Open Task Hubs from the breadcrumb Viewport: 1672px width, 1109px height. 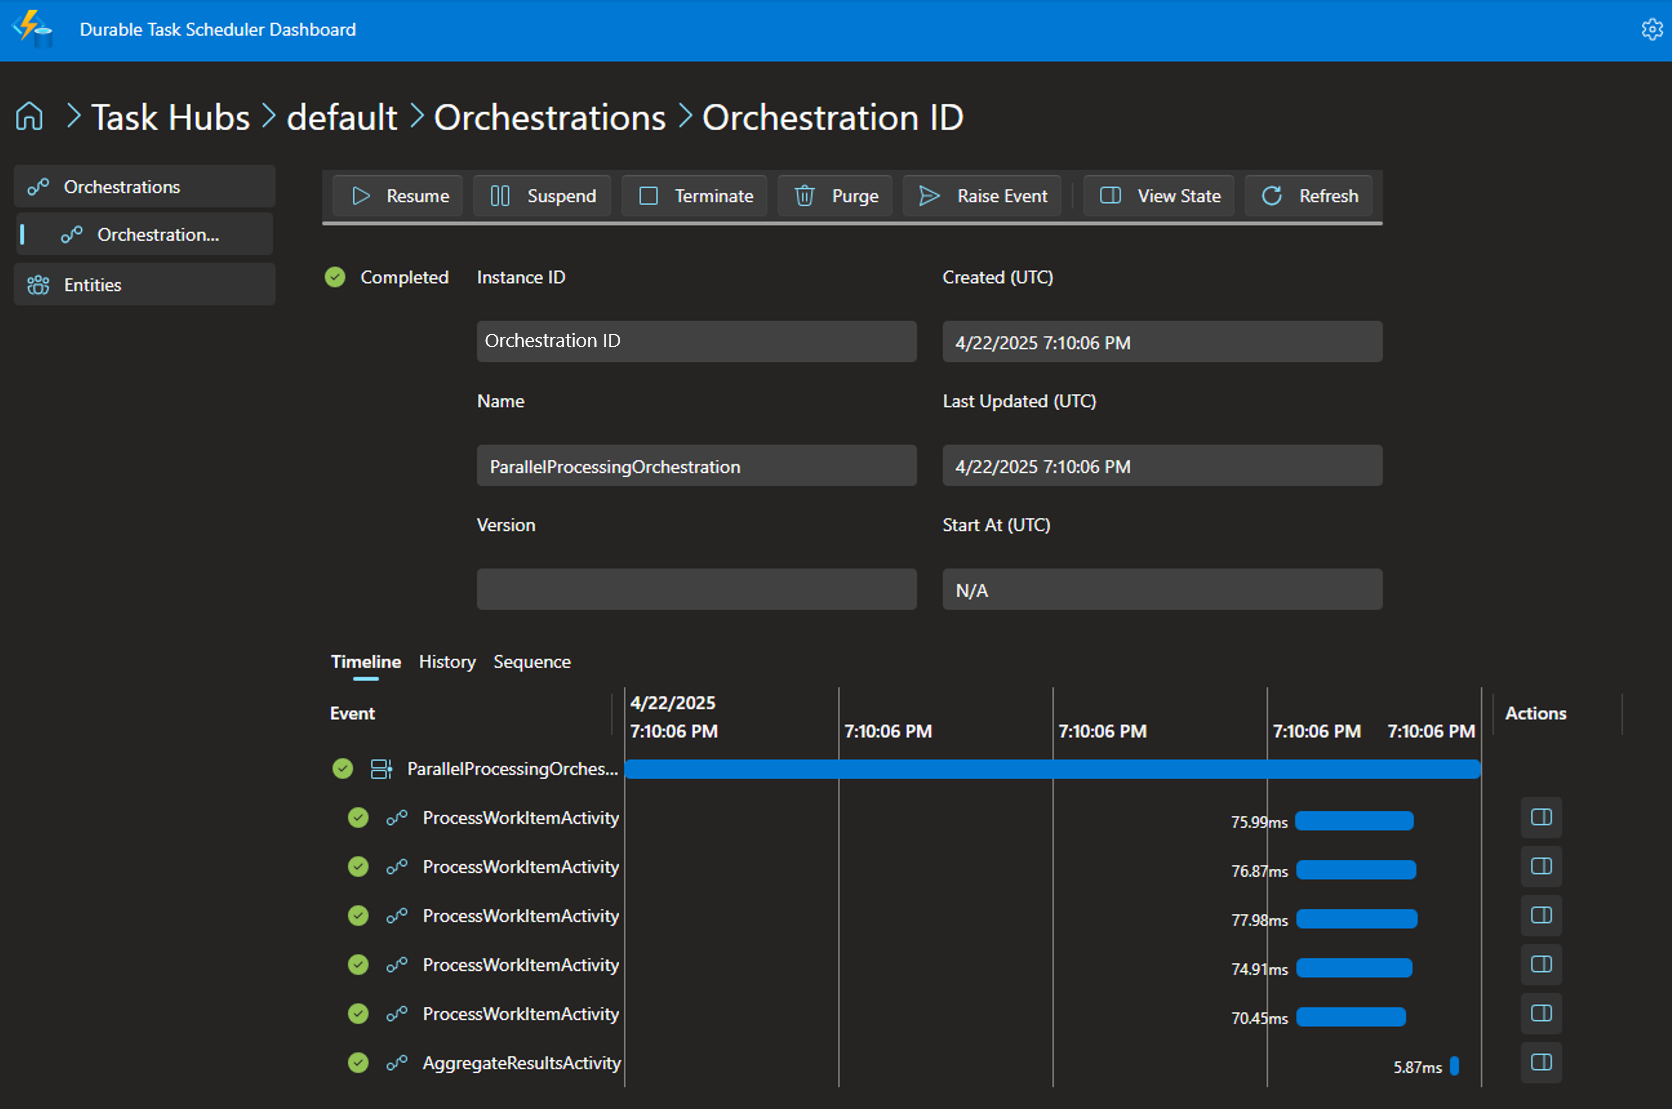pyautogui.click(x=170, y=116)
